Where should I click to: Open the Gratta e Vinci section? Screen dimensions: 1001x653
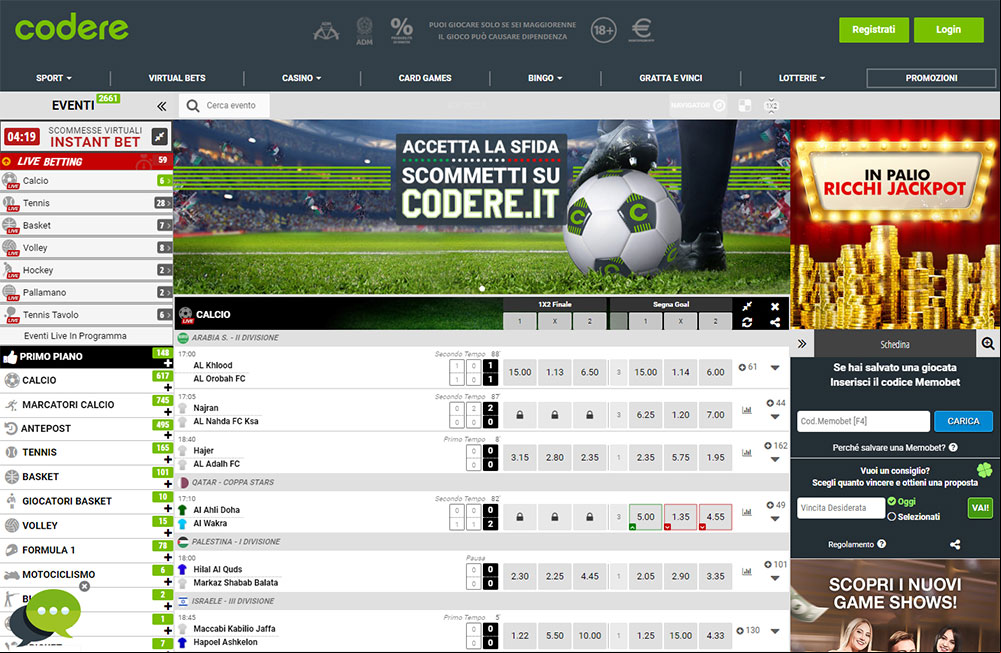pos(671,78)
